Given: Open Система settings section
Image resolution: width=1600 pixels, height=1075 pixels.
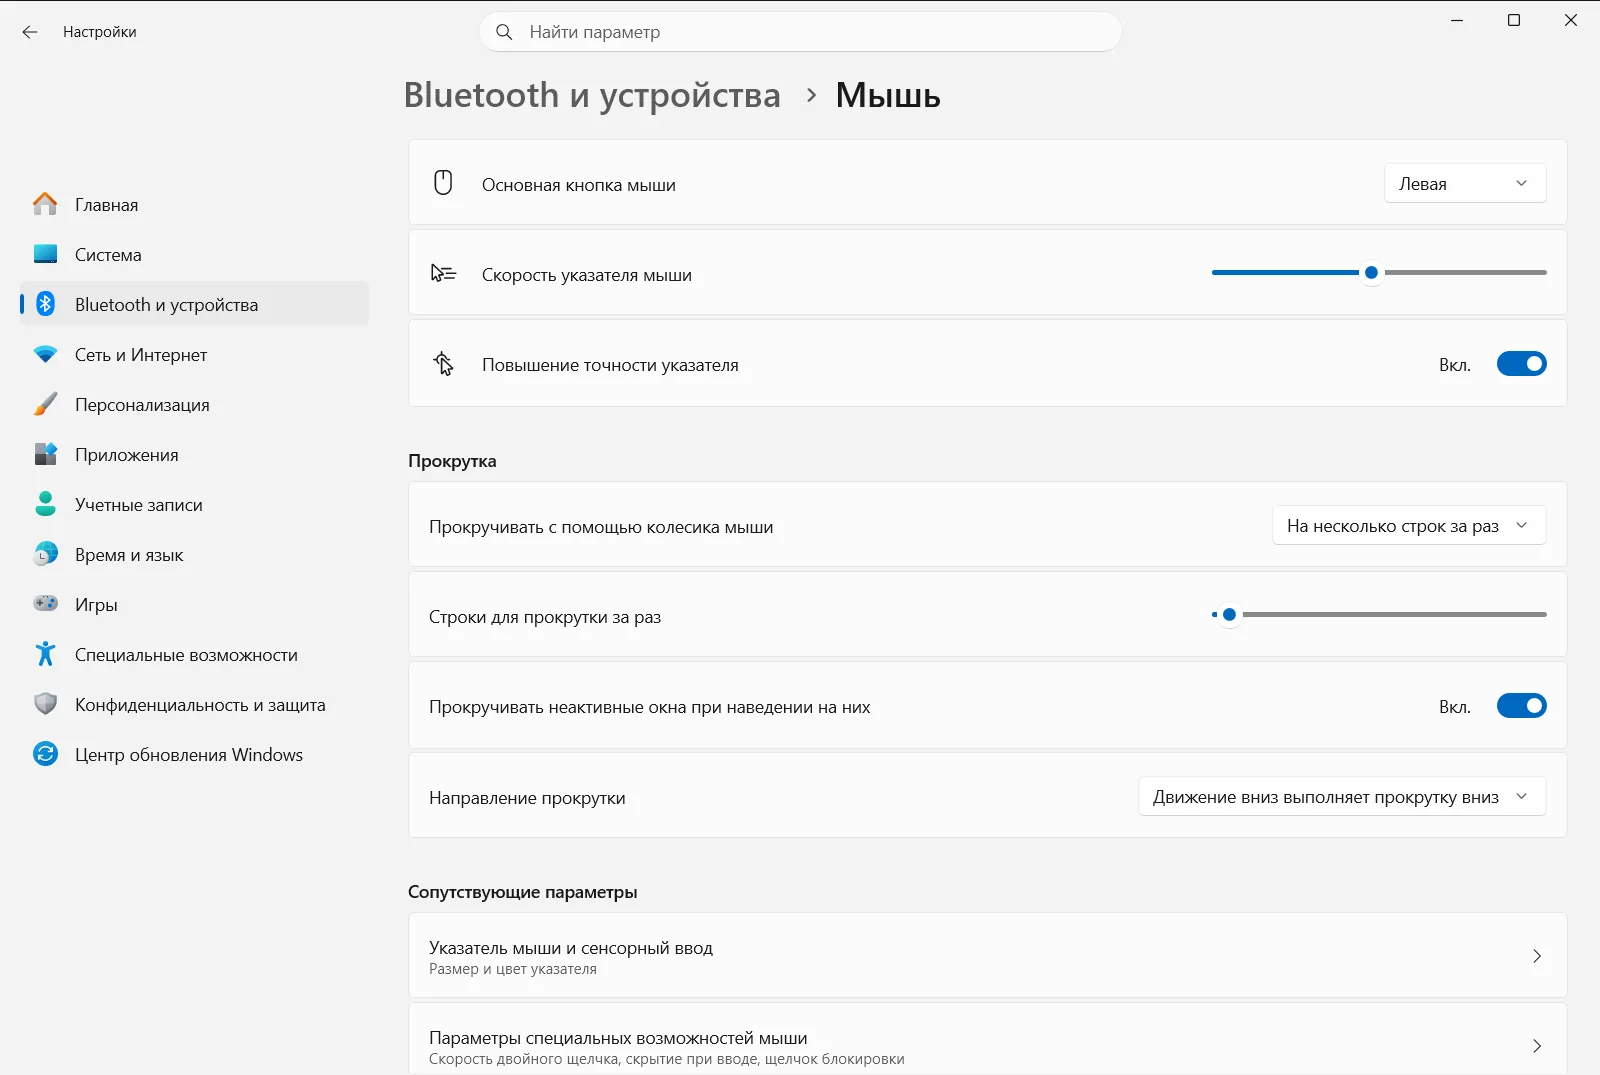Looking at the screenshot, I should tap(195, 254).
